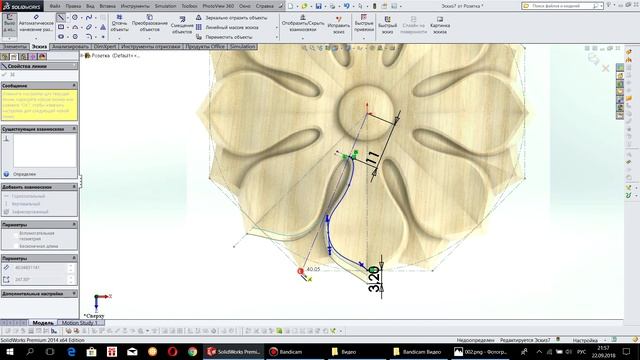This screenshot has height=360, width=640.
Task: Click the Windows Start button
Action: tap(10, 351)
